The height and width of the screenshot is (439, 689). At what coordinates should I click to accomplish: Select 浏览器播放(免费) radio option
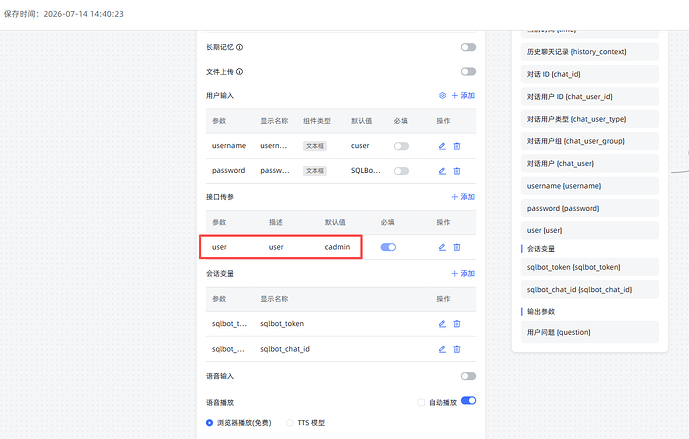coord(210,423)
